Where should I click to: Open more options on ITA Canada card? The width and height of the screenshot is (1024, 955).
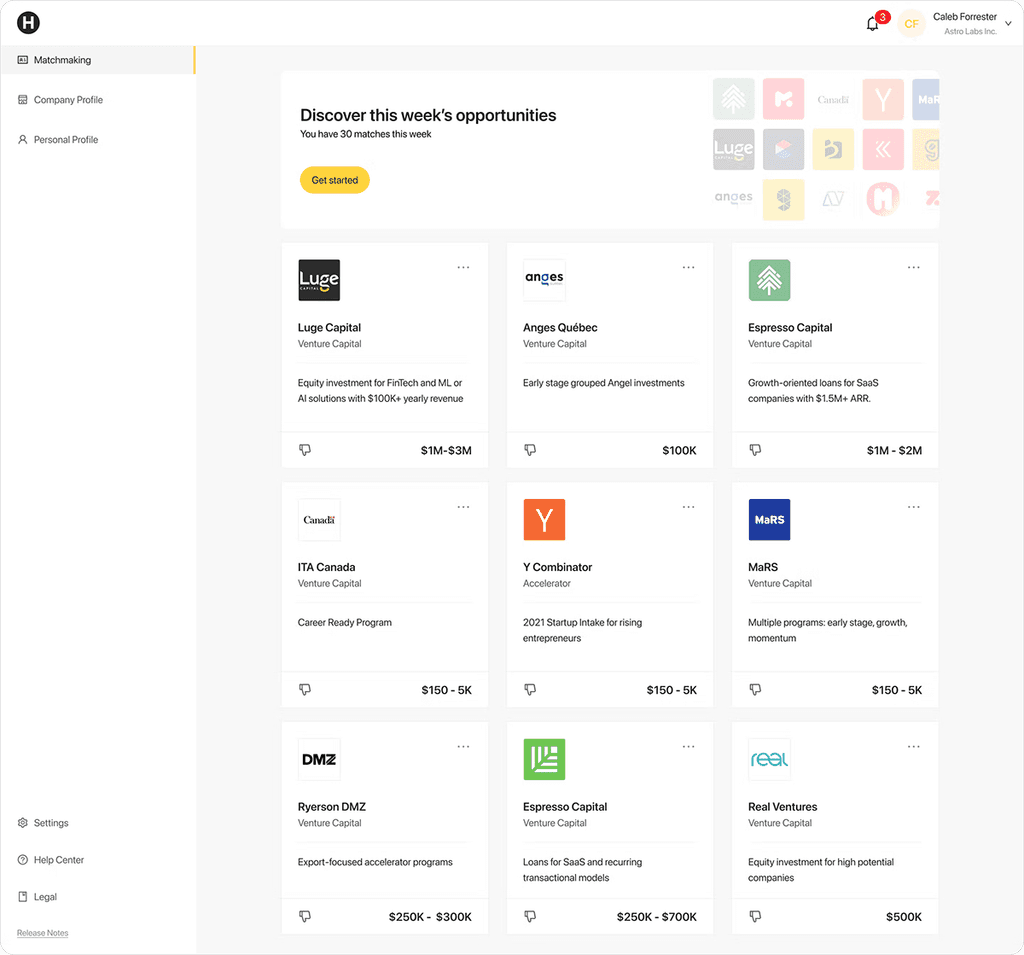click(463, 508)
